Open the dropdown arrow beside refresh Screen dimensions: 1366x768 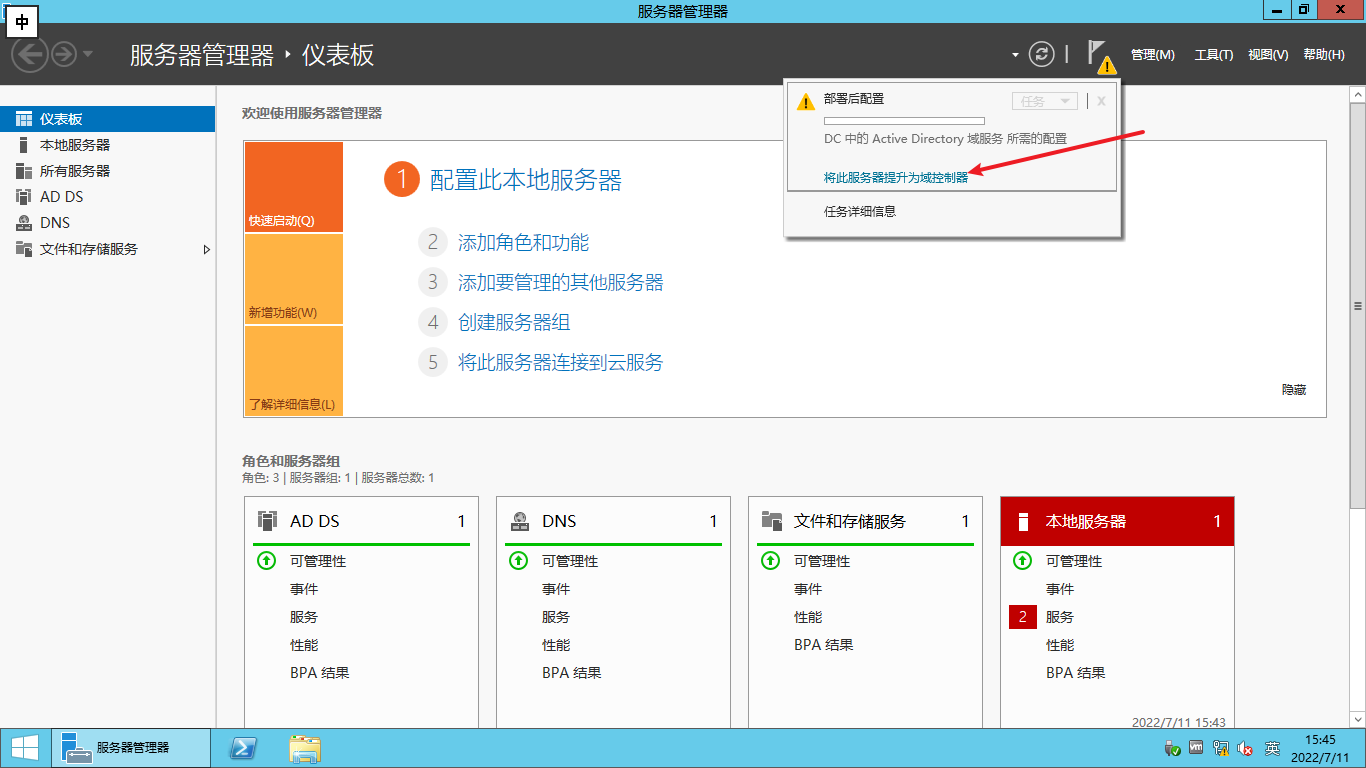[x=1015, y=55]
